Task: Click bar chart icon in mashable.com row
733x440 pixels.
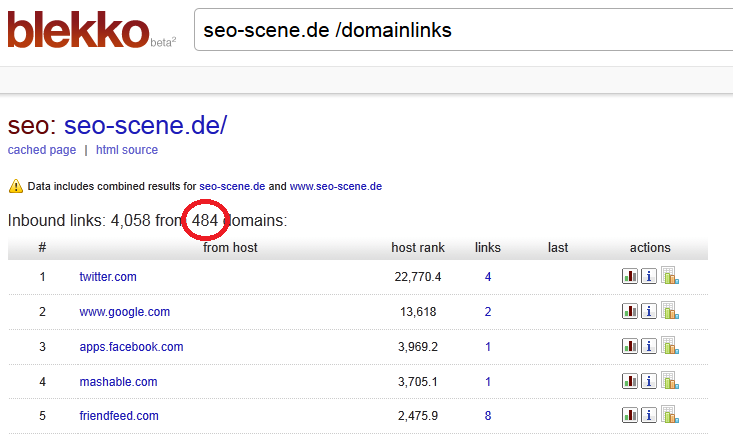Action: pyautogui.click(x=630, y=381)
